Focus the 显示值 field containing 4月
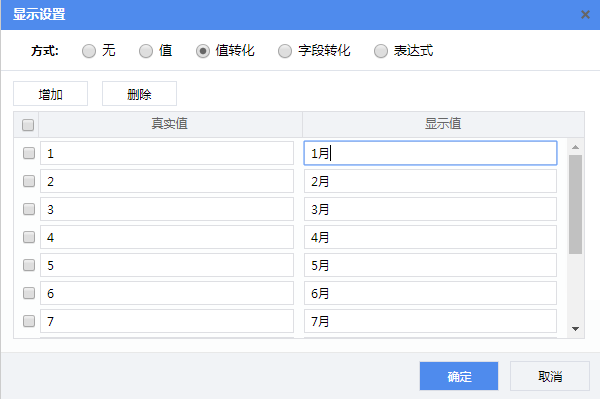Screen dimensions: 600x399 (x=430, y=237)
